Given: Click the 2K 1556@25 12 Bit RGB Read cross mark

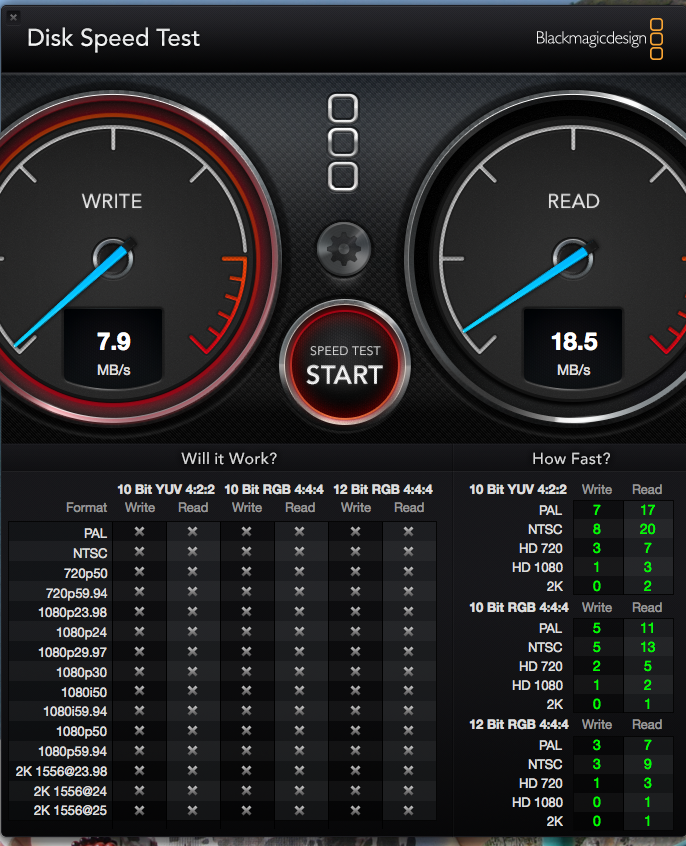Looking at the screenshot, I should (409, 810).
